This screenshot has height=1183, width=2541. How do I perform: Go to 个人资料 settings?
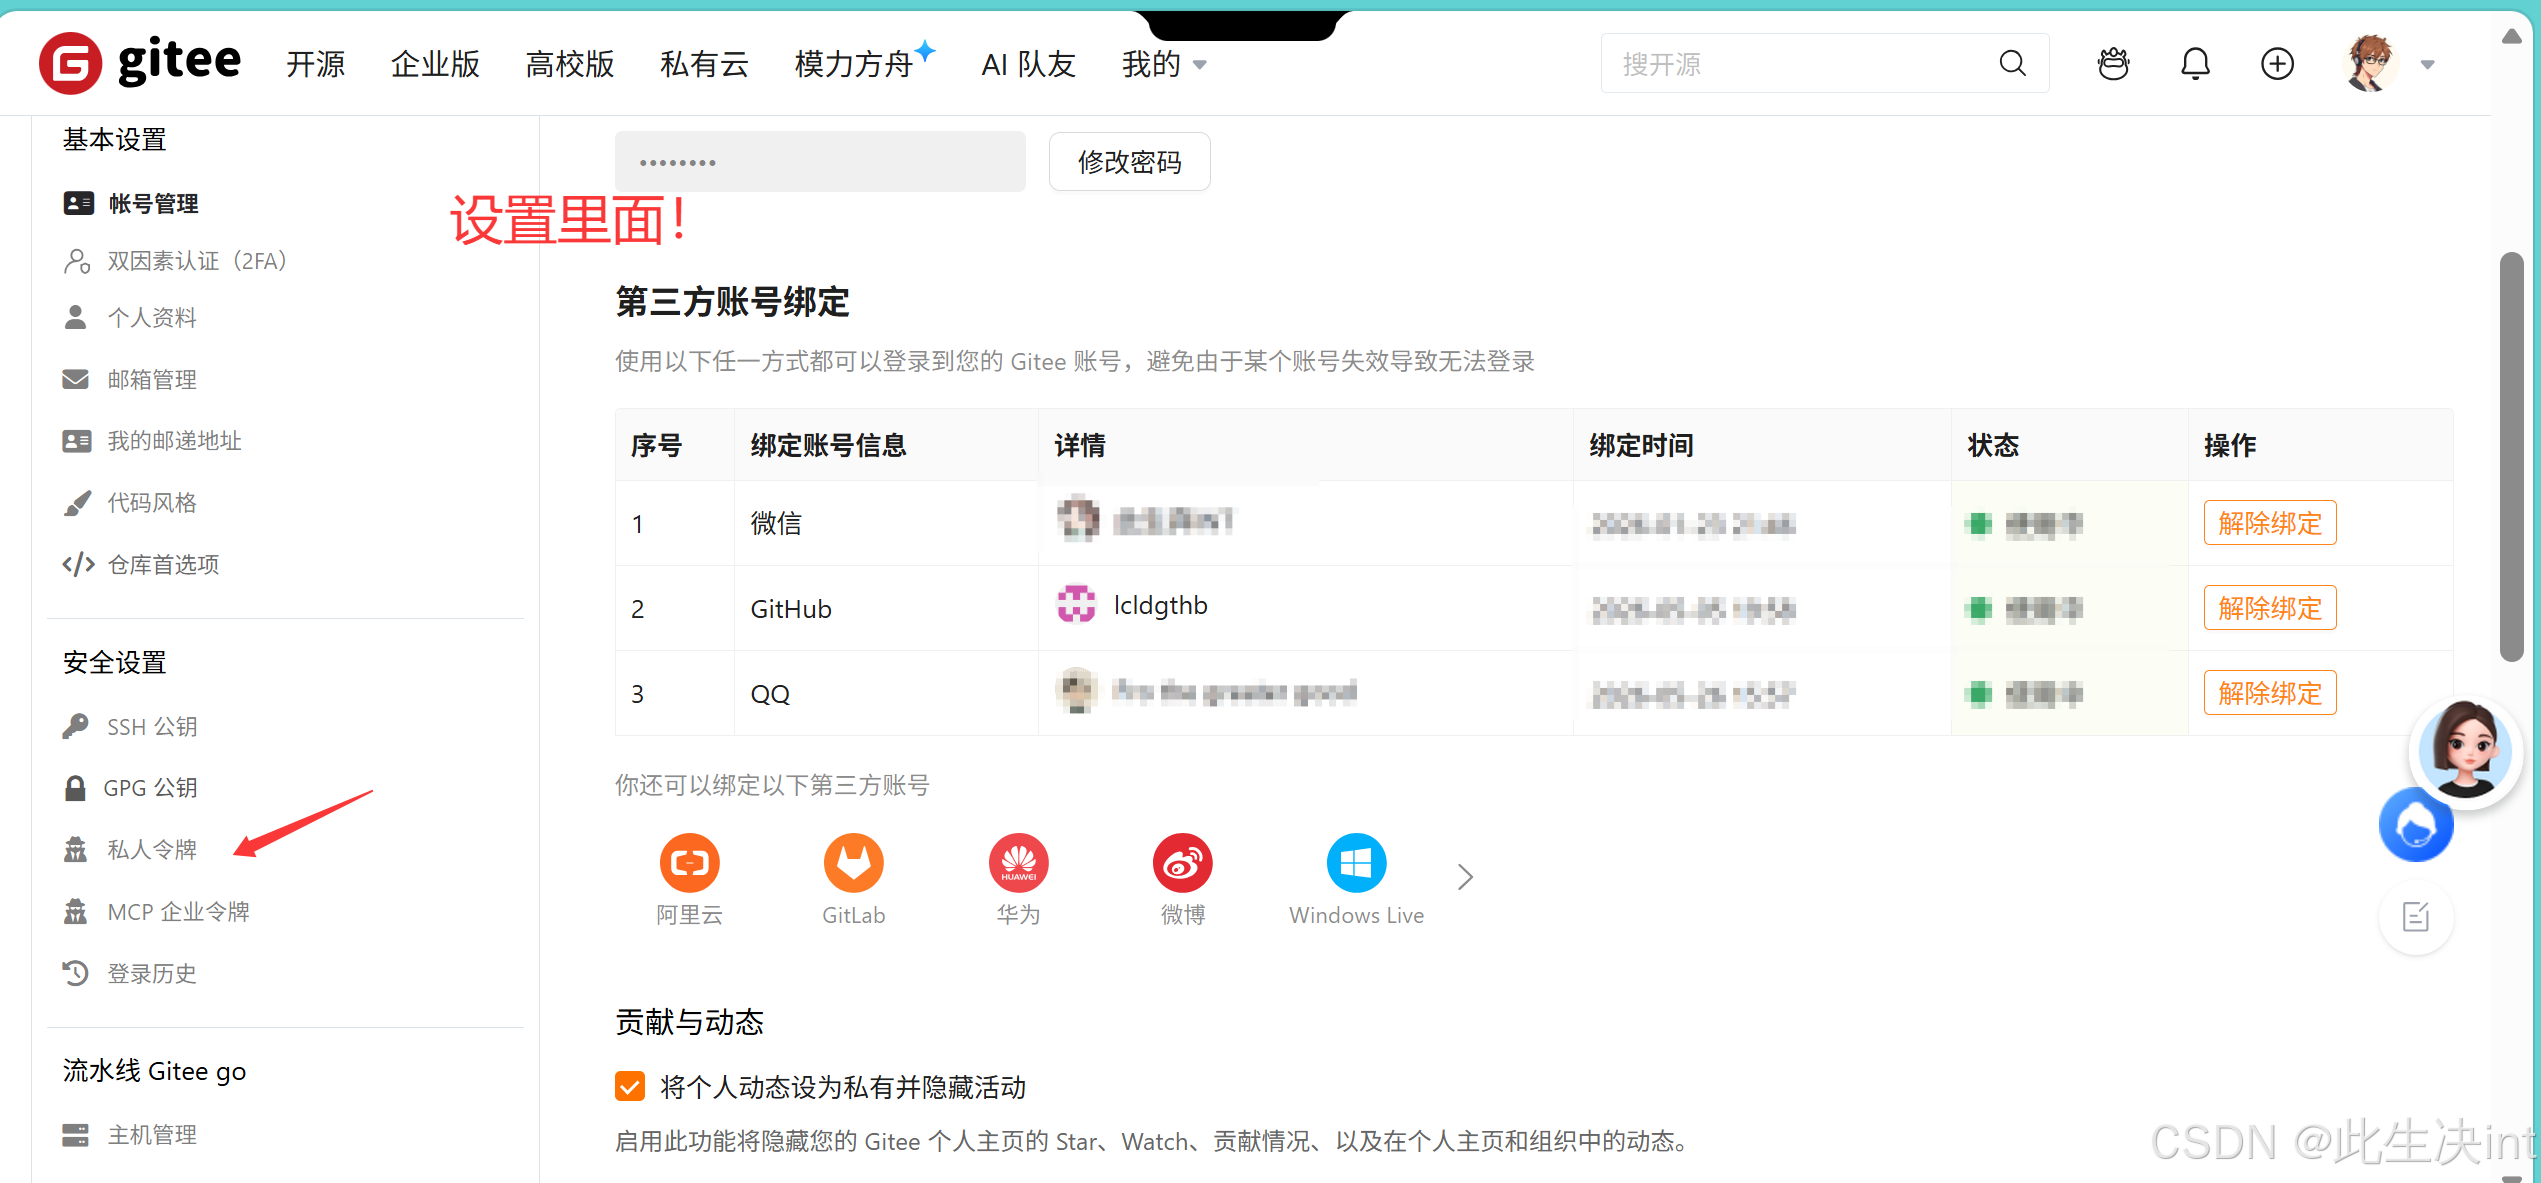tap(130, 317)
